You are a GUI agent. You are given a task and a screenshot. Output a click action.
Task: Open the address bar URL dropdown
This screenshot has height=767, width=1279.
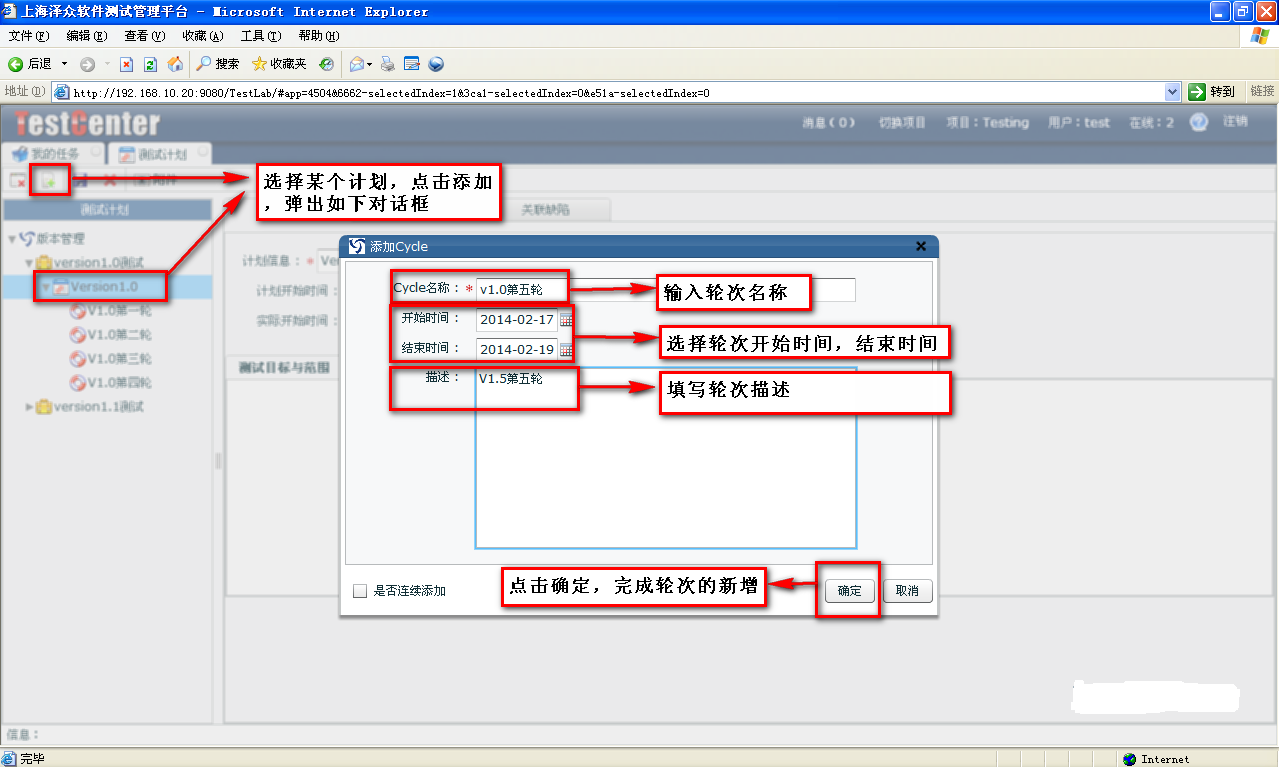pos(1173,92)
